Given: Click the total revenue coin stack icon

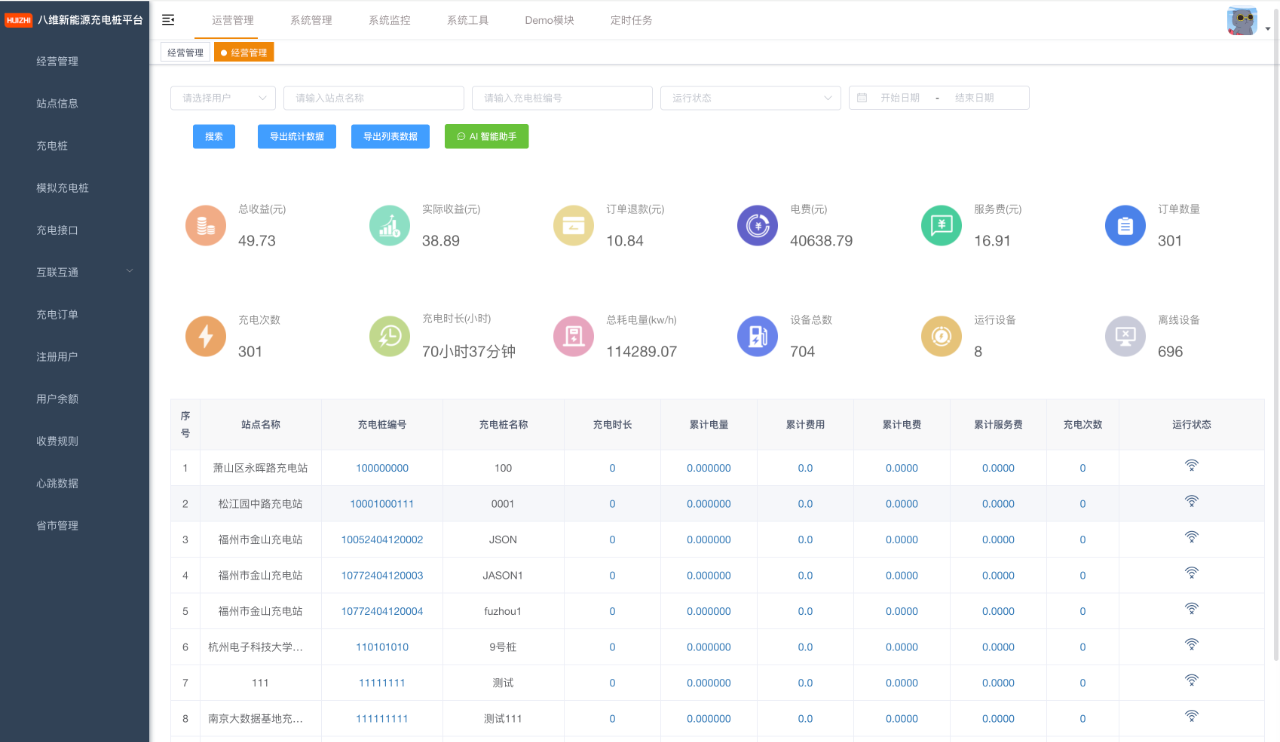Looking at the screenshot, I should 206,226.
